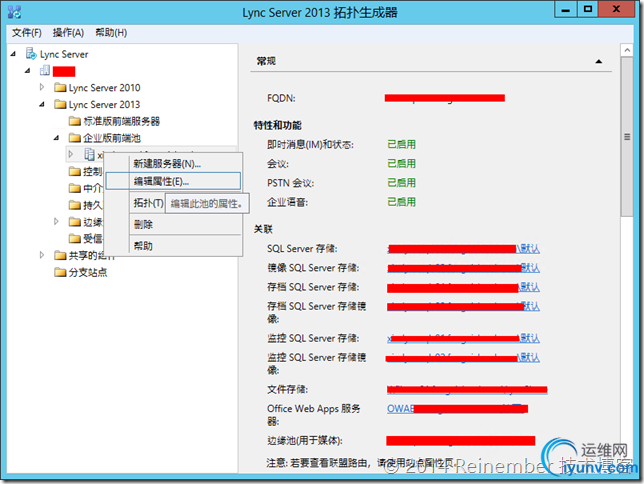Click the FQDN: label

pos(281,98)
